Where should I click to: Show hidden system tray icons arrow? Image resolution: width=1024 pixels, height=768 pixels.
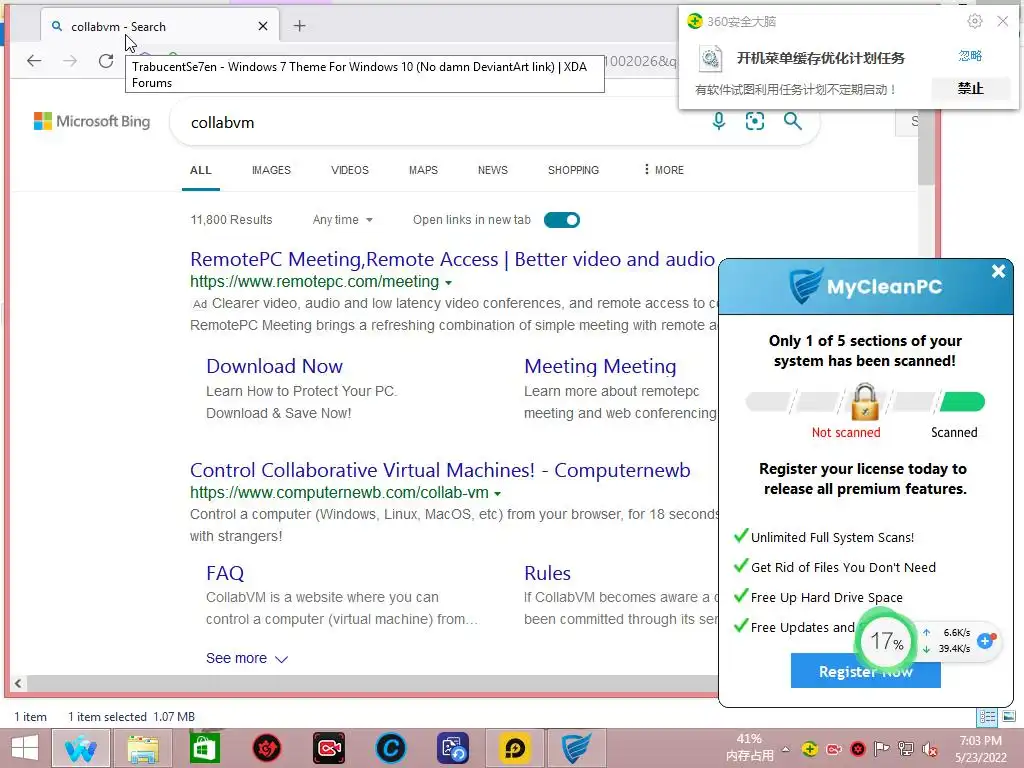point(785,749)
